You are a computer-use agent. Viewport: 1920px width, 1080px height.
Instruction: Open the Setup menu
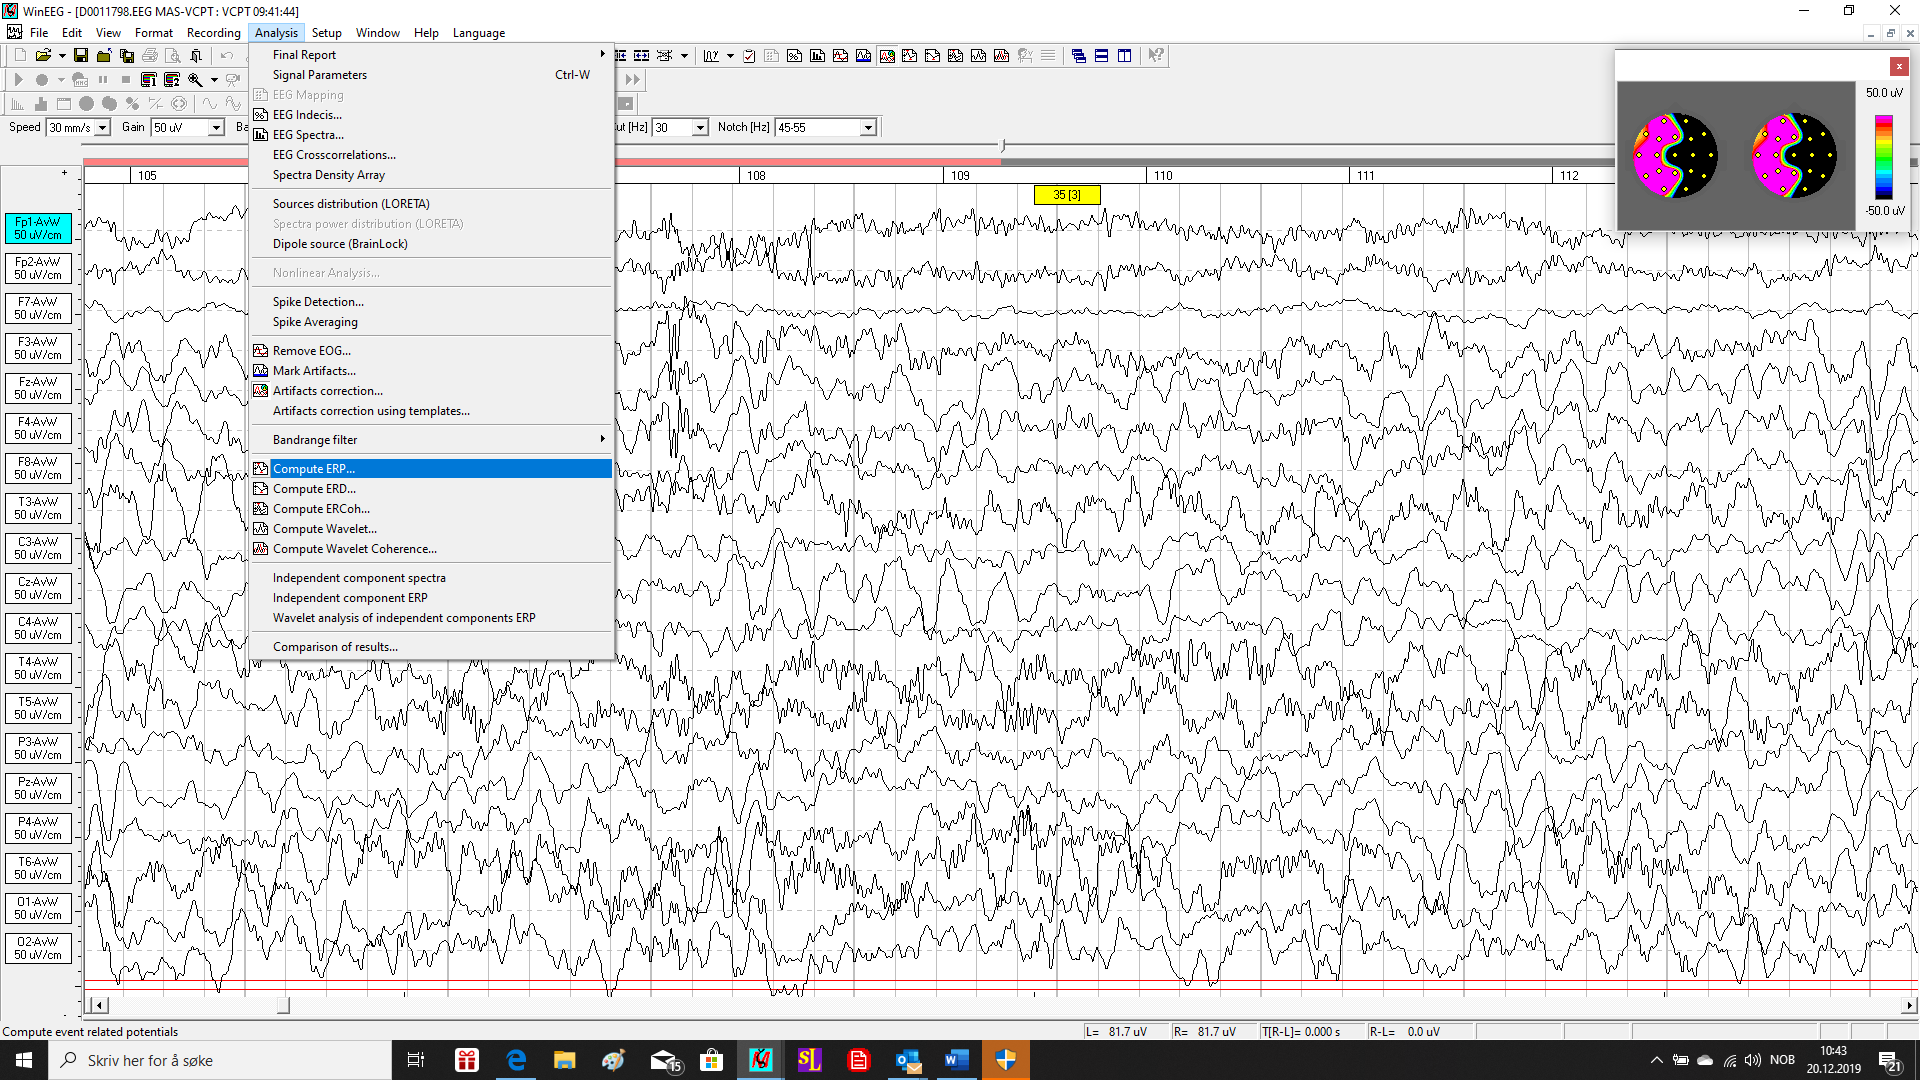326,33
